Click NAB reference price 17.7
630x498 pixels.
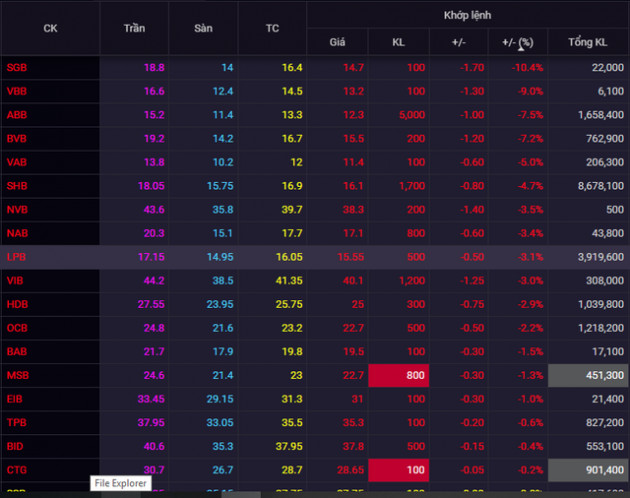[x=292, y=233]
